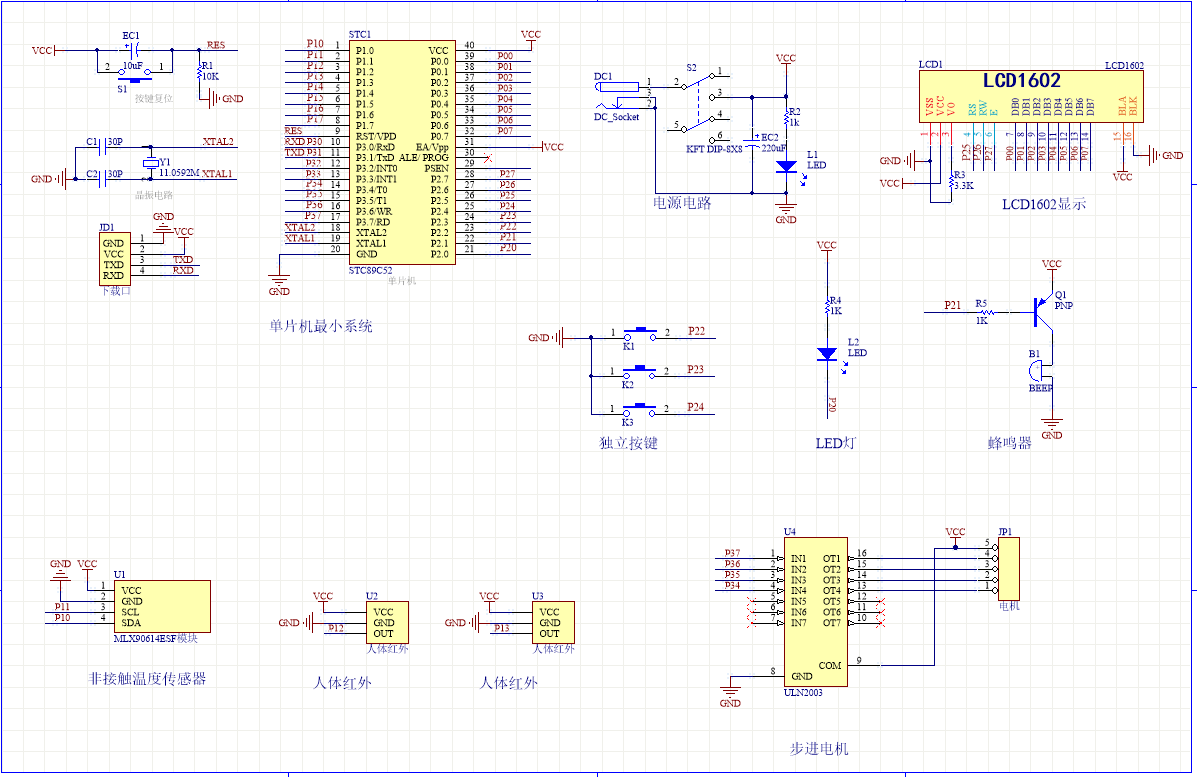Image resolution: width=1197 pixels, height=777 pixels.
Task: Click the reset switch S1 symbol
Action: [133, 75]
